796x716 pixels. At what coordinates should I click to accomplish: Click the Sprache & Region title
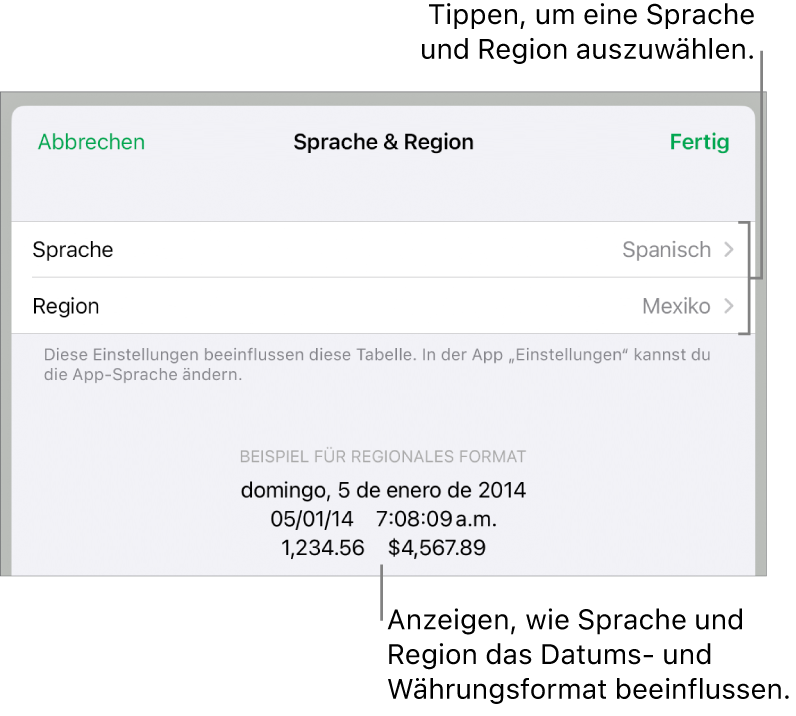pyautogui.click(x=383, y=142)
